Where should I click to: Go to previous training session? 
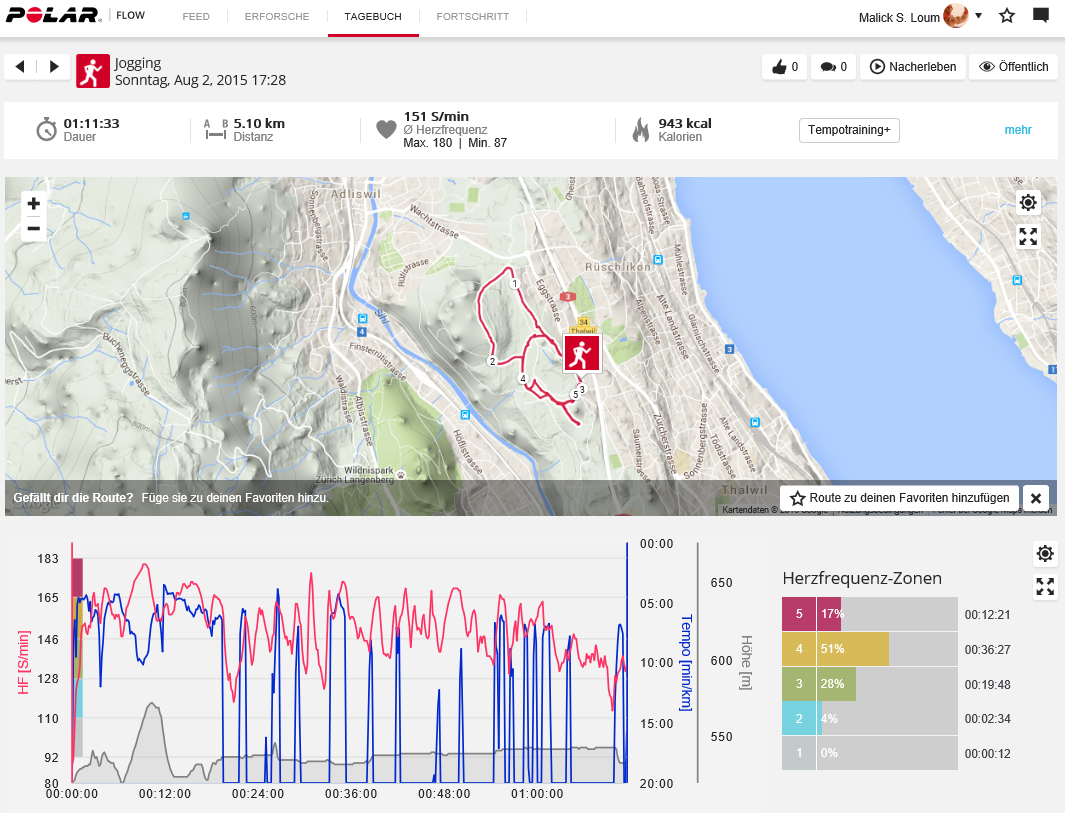point(20,67)
